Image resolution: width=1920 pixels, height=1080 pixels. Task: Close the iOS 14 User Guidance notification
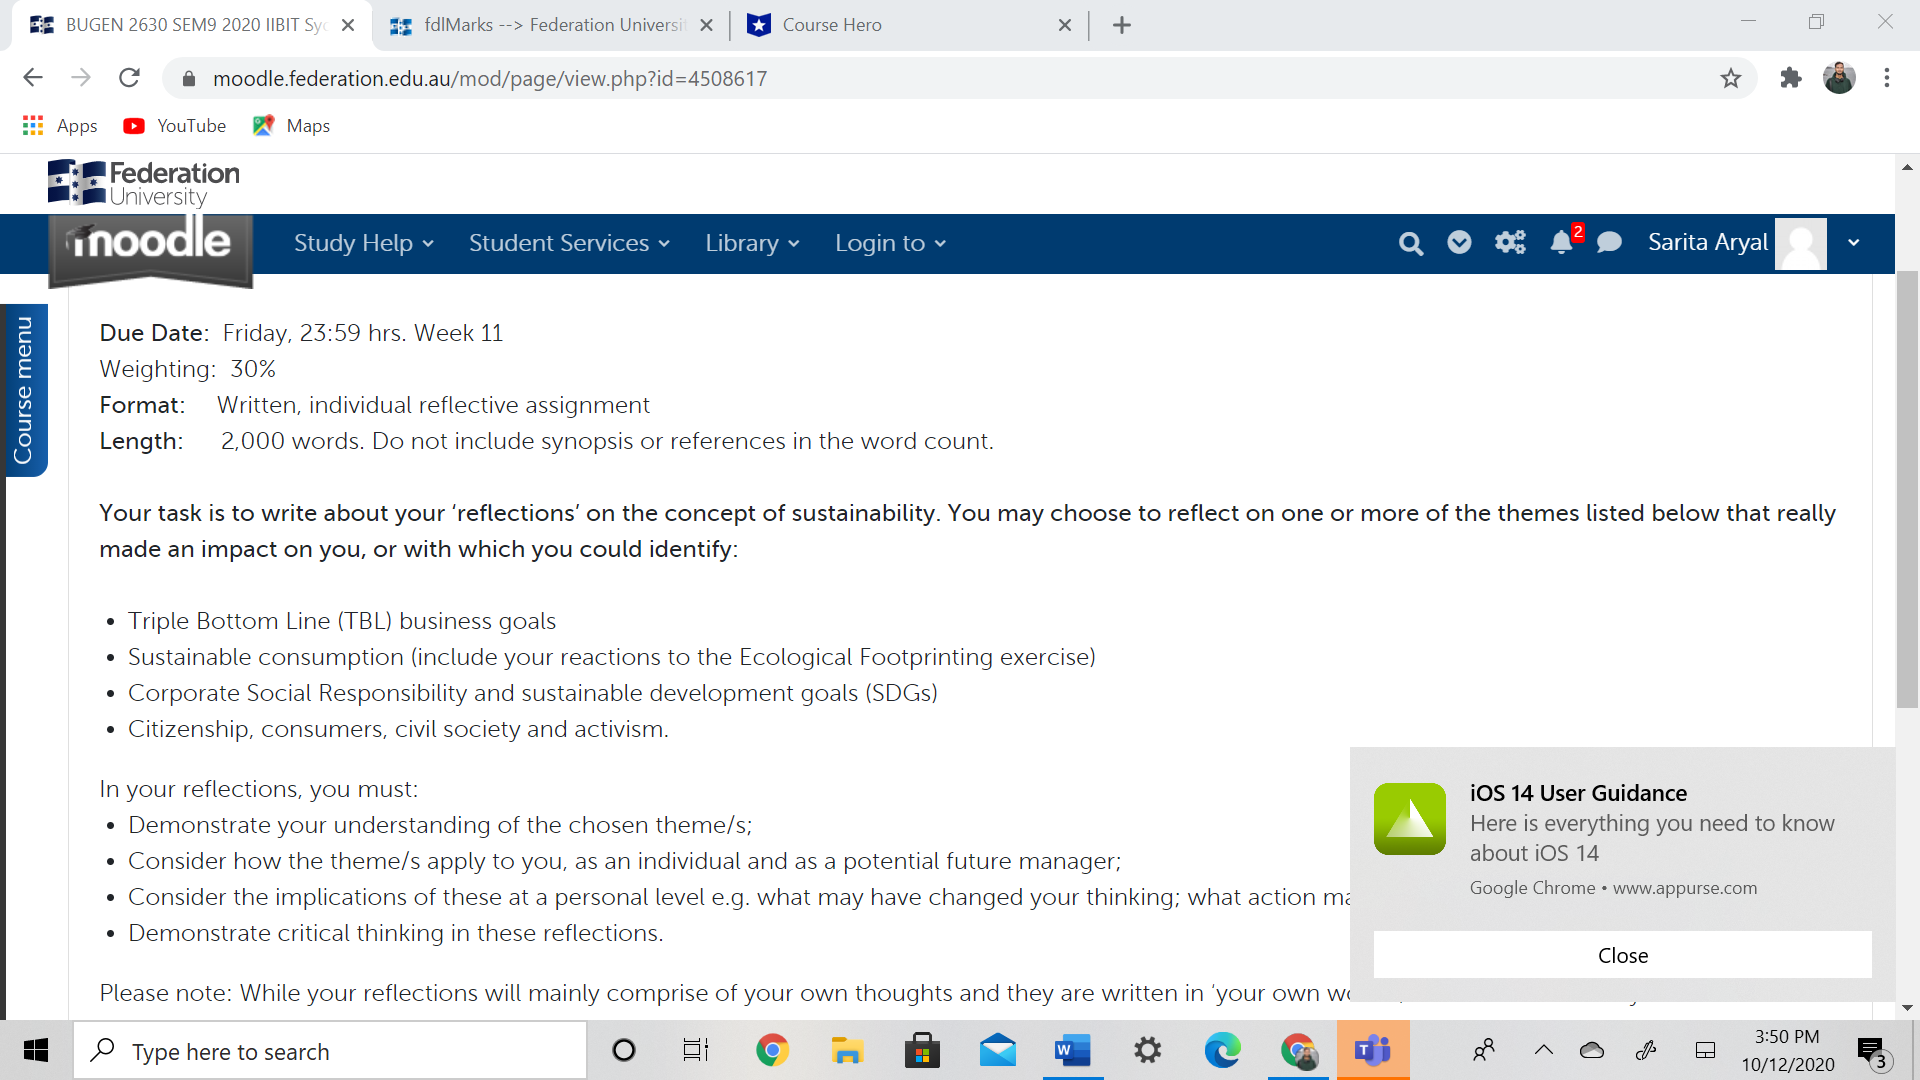click(x=1621, y=955)
